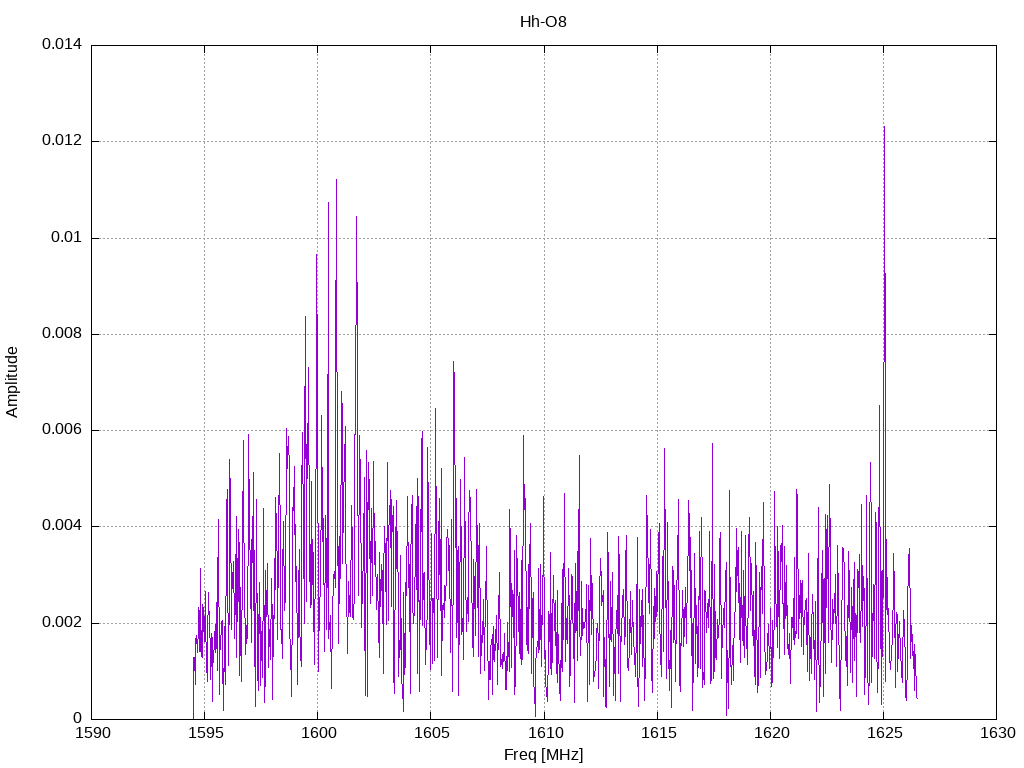1024x768 pixels.
Task: Click the 0.004 y-axis tick label
Action: click(x=61, y=526)
